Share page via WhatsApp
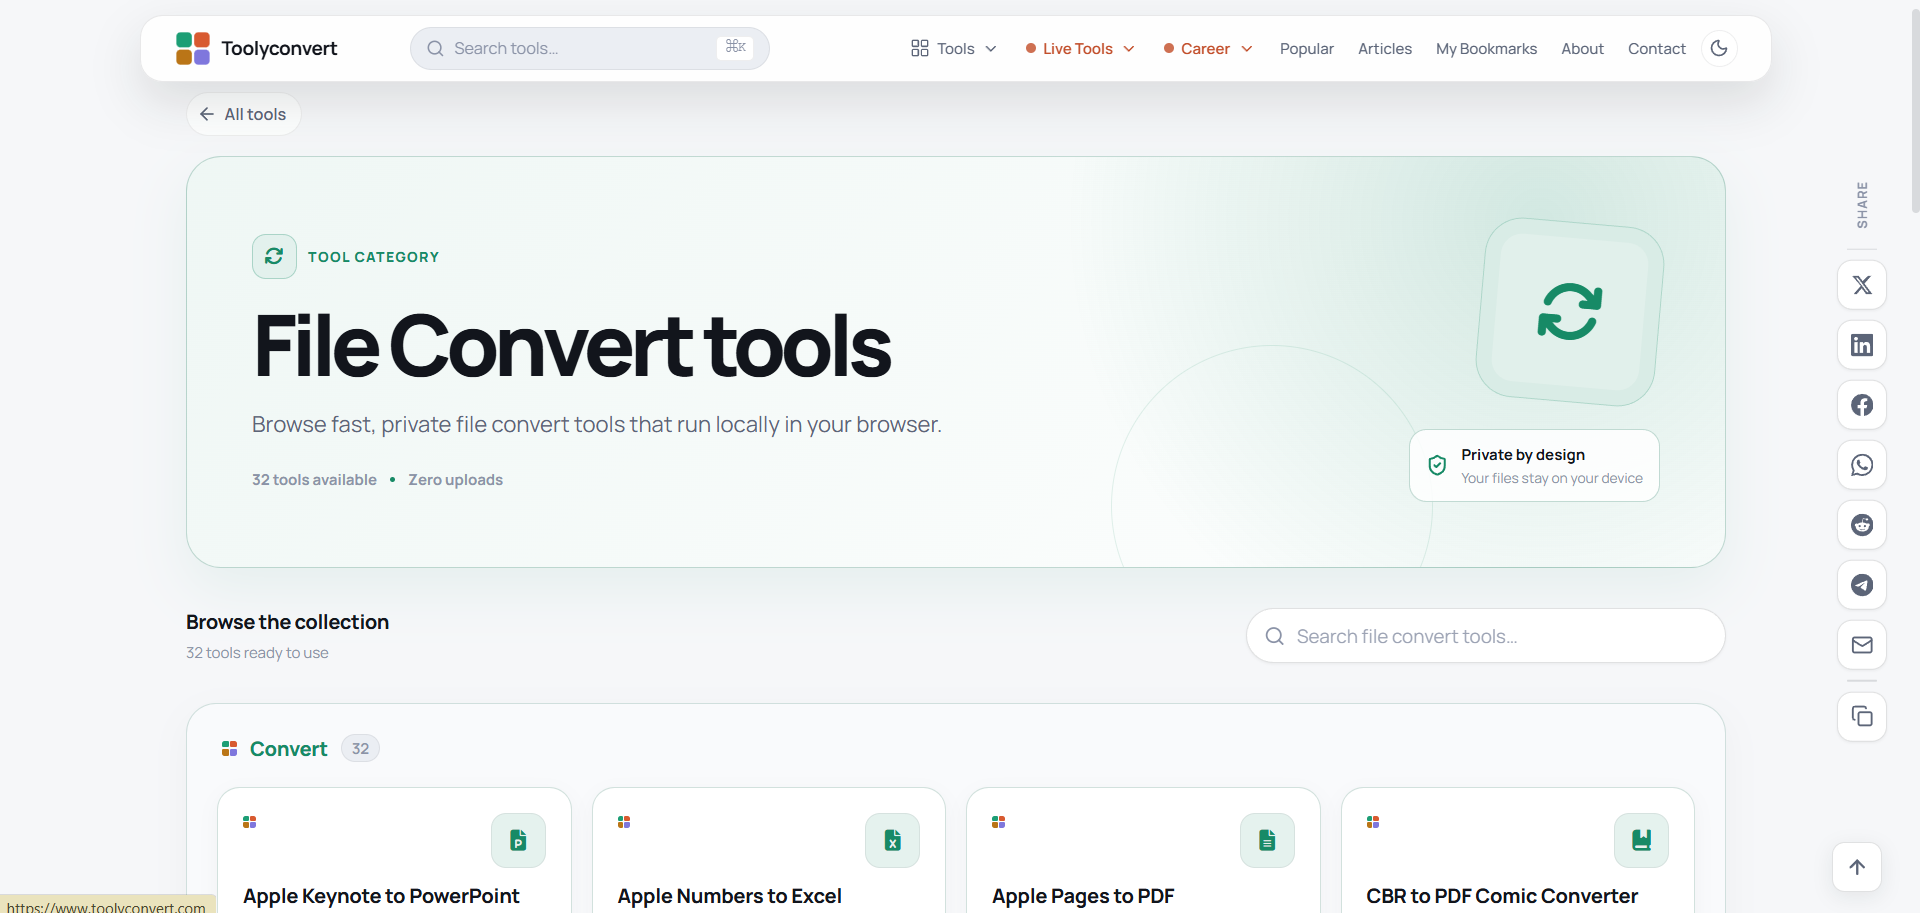Viewport: 1920px width, 913px height. 1862,465
